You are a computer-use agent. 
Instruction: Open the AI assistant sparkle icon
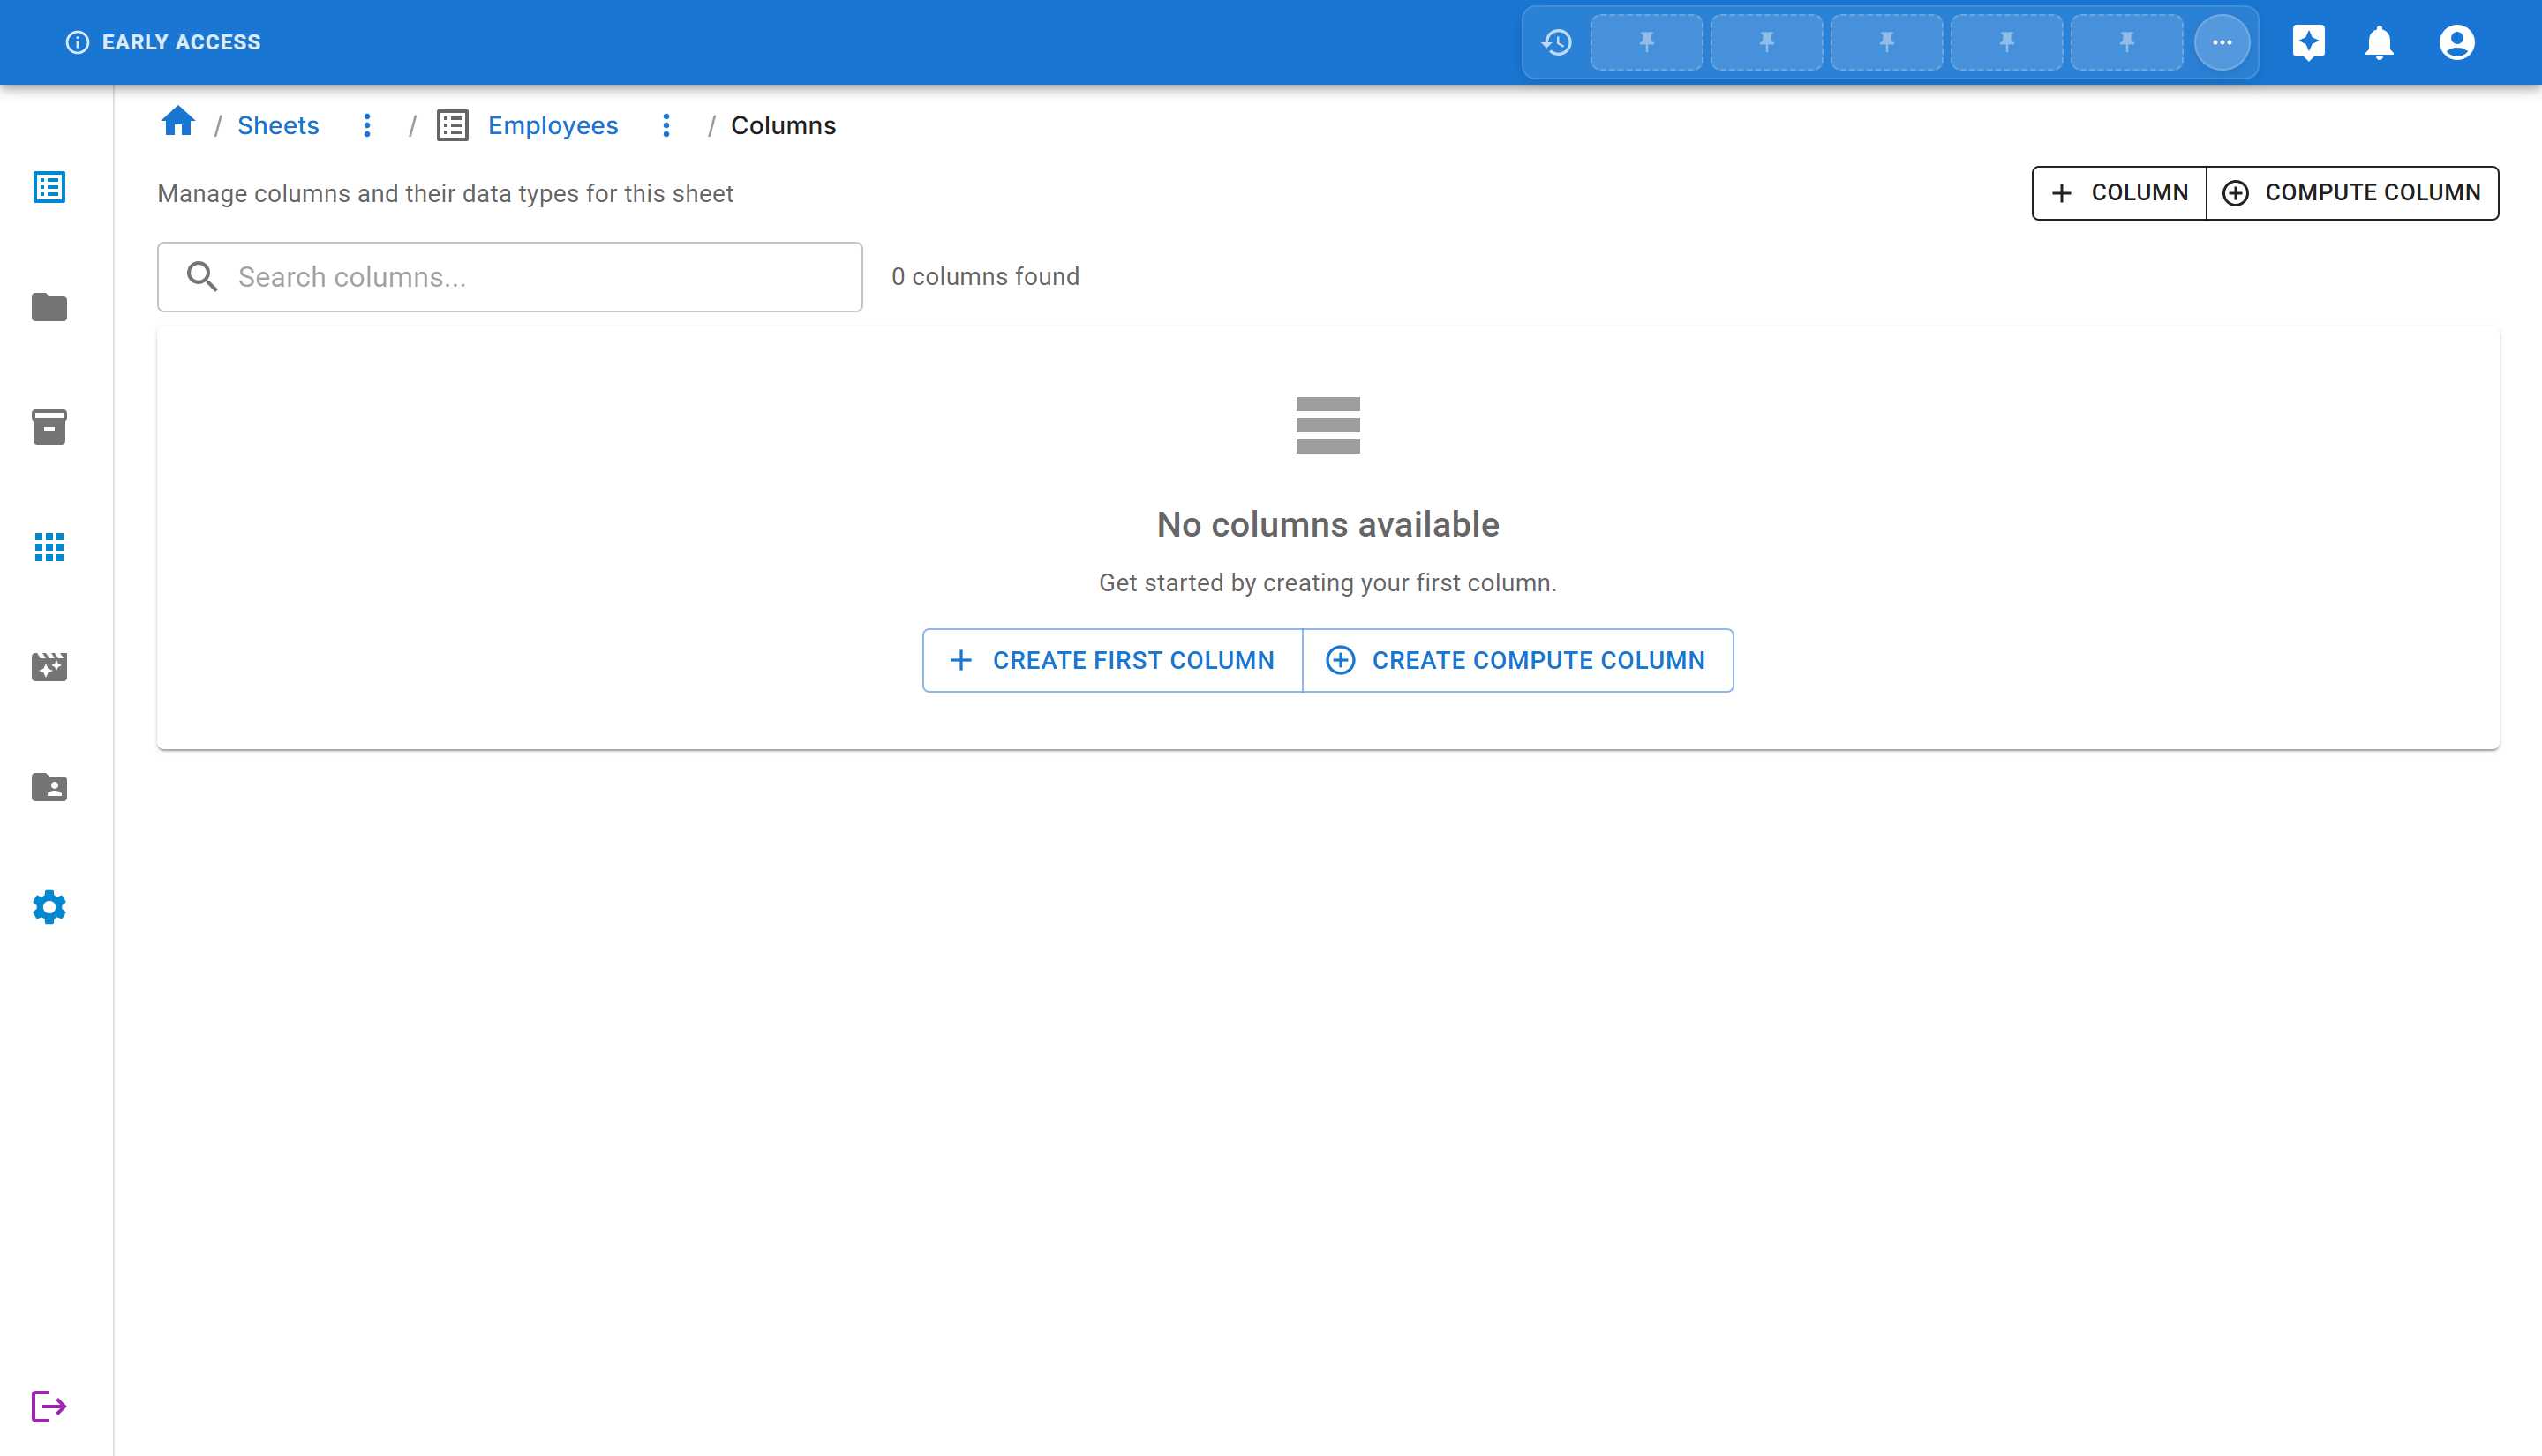click(x=2308, y=42)
